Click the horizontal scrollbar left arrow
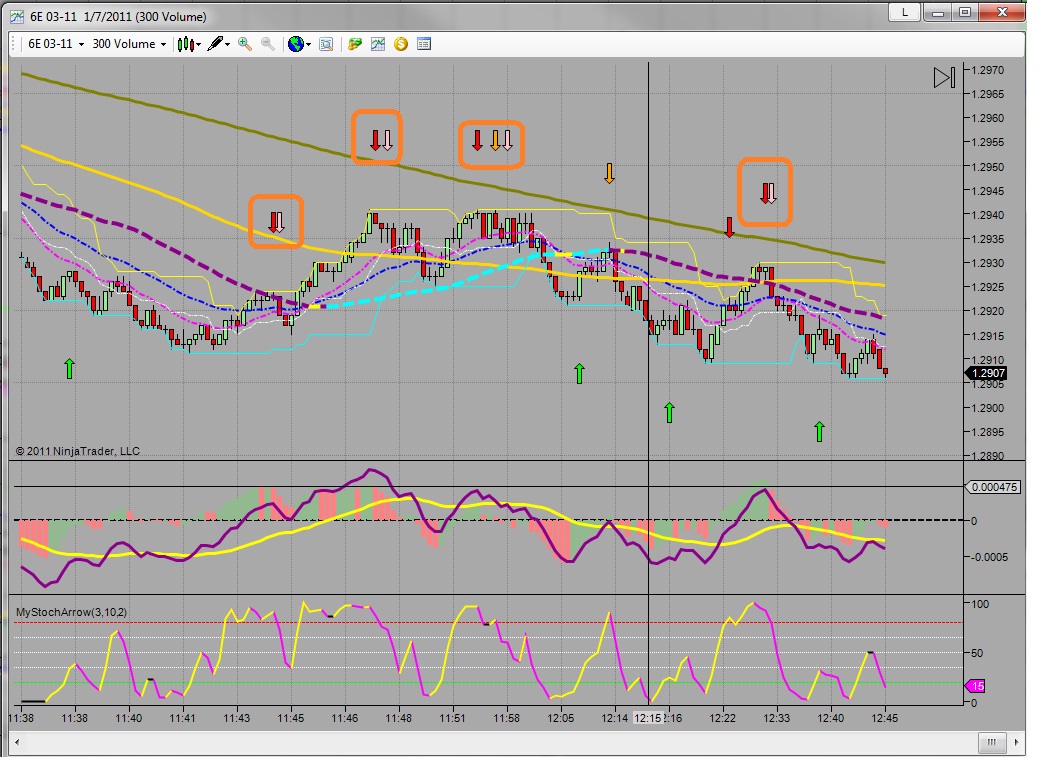The width and height of the screenshot is (1041, 770). pos(17,742)
